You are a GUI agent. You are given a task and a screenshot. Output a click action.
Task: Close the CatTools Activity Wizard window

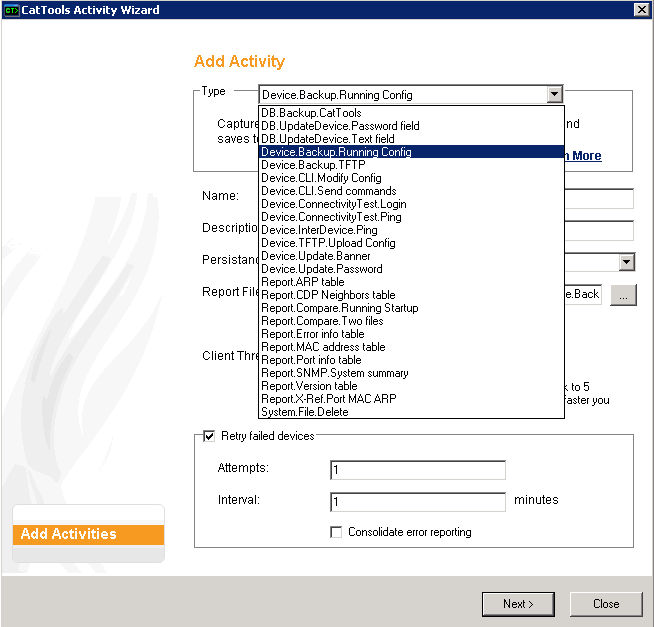coord(641,9)
